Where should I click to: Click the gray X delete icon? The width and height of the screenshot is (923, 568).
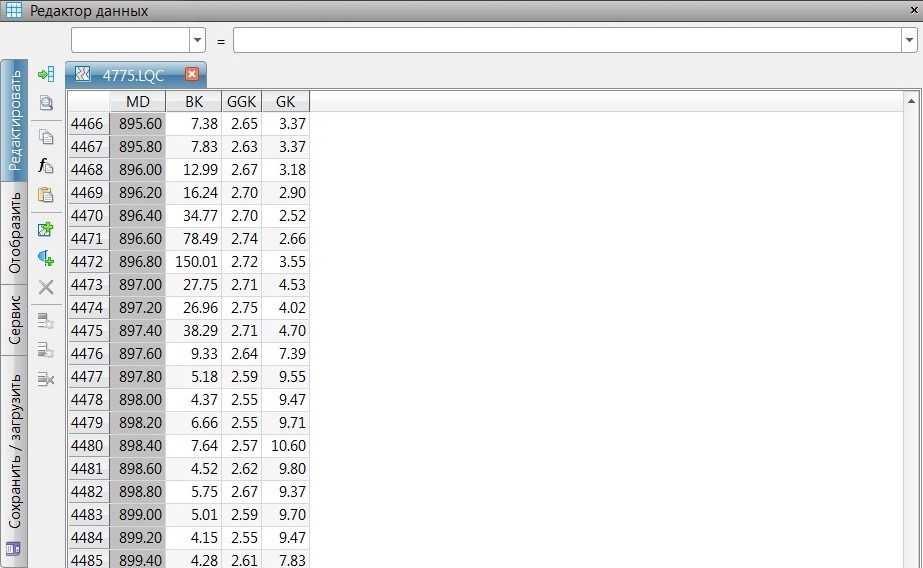46,287
